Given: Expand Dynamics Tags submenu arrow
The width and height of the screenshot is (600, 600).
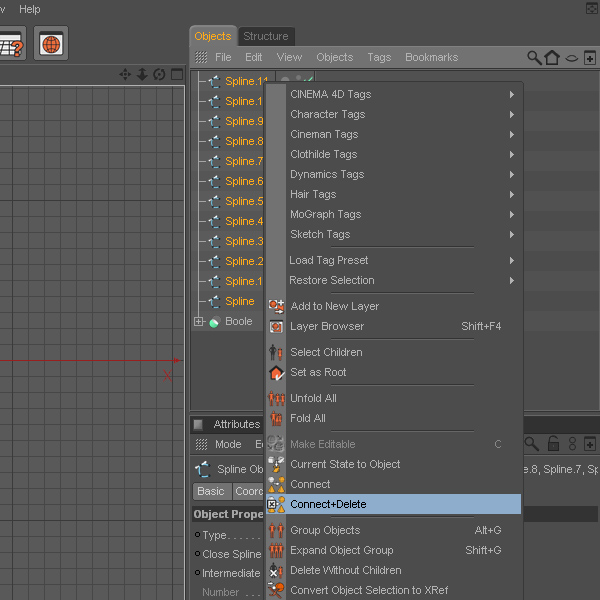Looking at the screenshot, I should click(512, 174).
